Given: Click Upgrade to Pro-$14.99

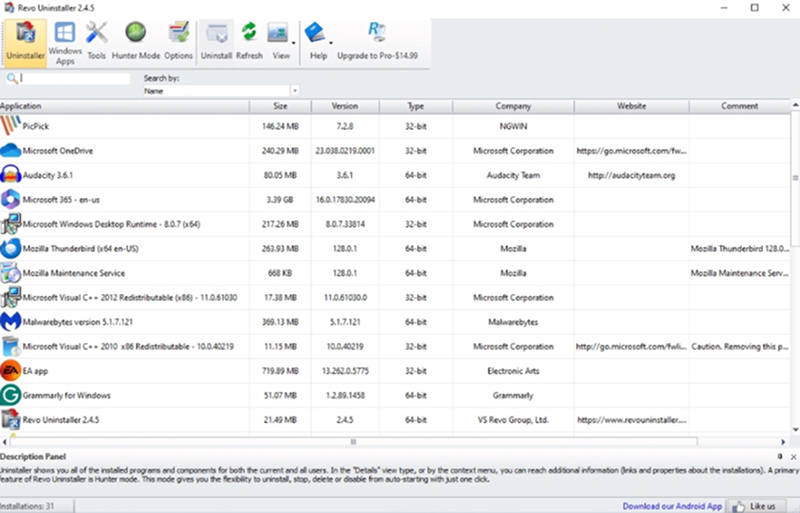Looking at the screenshot, I should click(x=378, y=41).
